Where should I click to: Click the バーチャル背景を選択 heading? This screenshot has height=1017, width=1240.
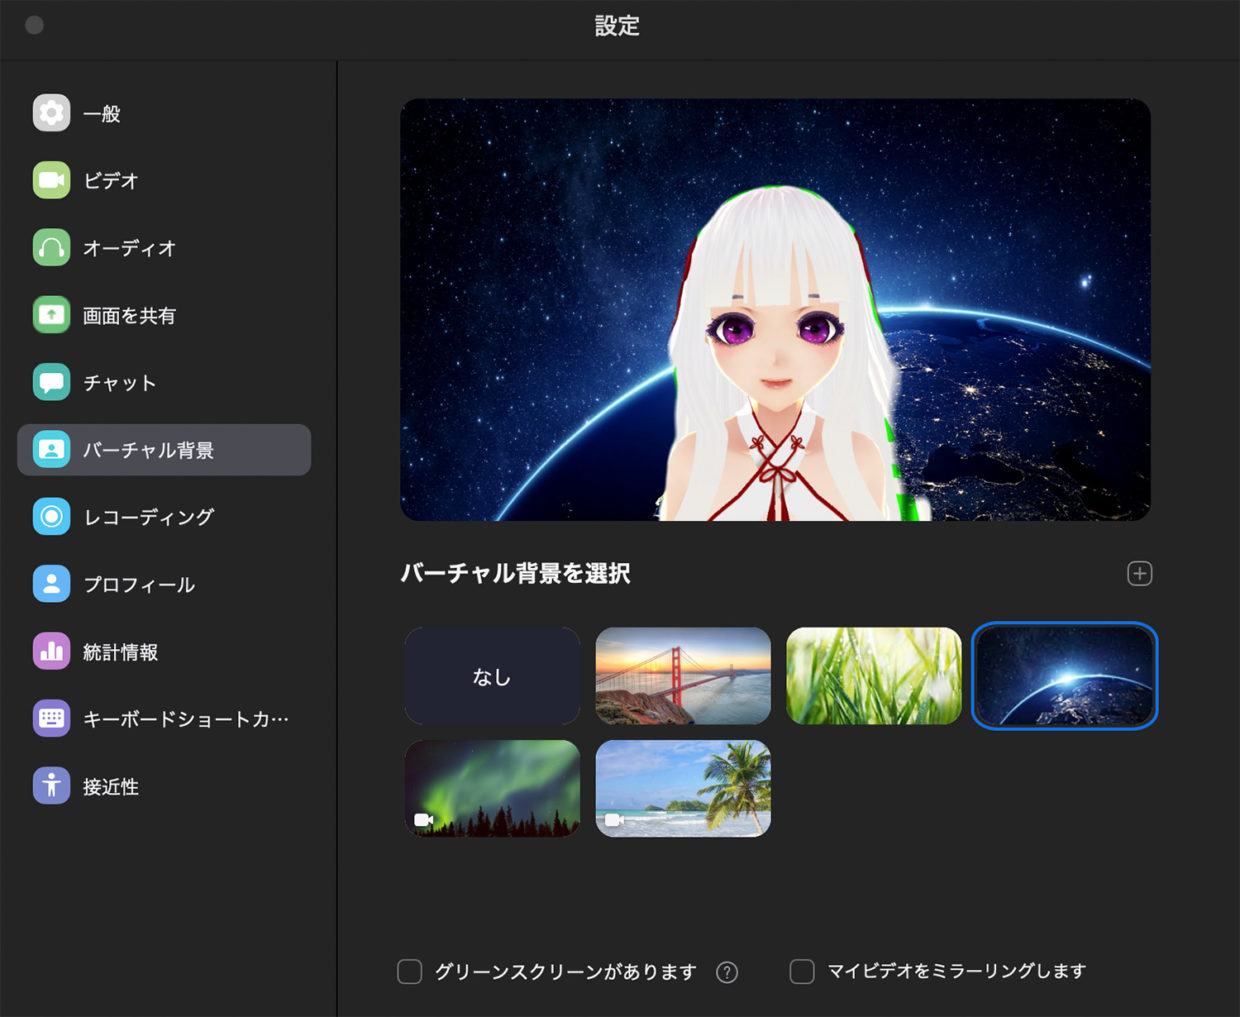click(515, 573)
